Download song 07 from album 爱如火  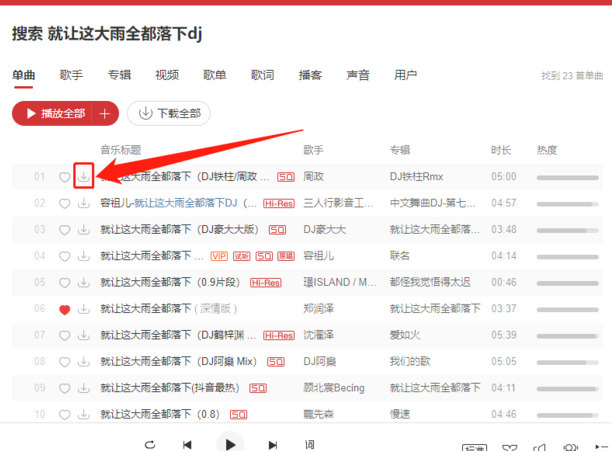tap(84, 335)
